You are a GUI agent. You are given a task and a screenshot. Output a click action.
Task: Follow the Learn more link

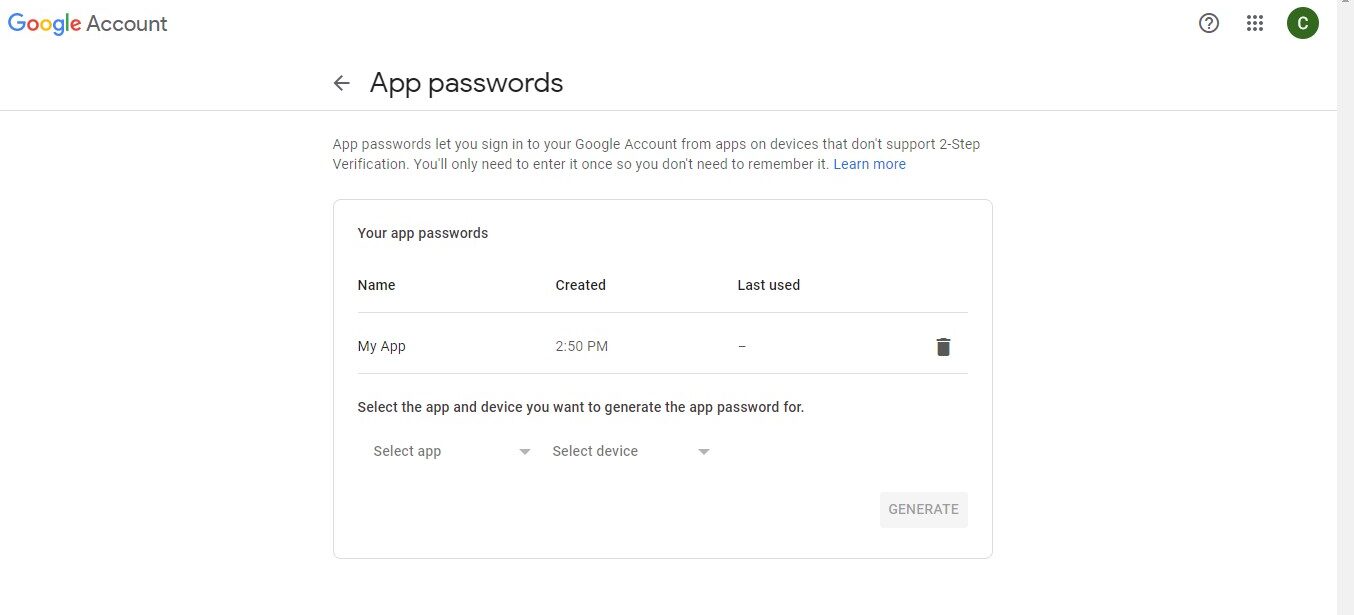click(x=869, y=164)
